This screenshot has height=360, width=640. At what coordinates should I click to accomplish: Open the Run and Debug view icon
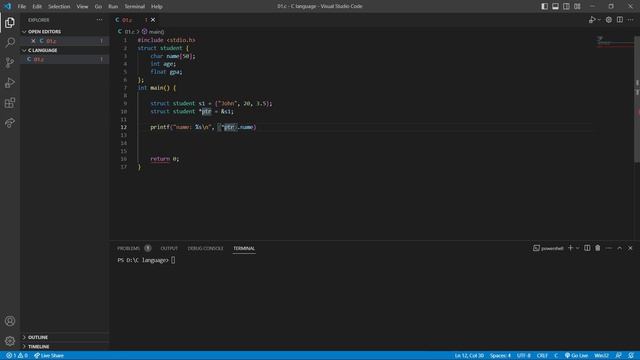tap(10, 82)
